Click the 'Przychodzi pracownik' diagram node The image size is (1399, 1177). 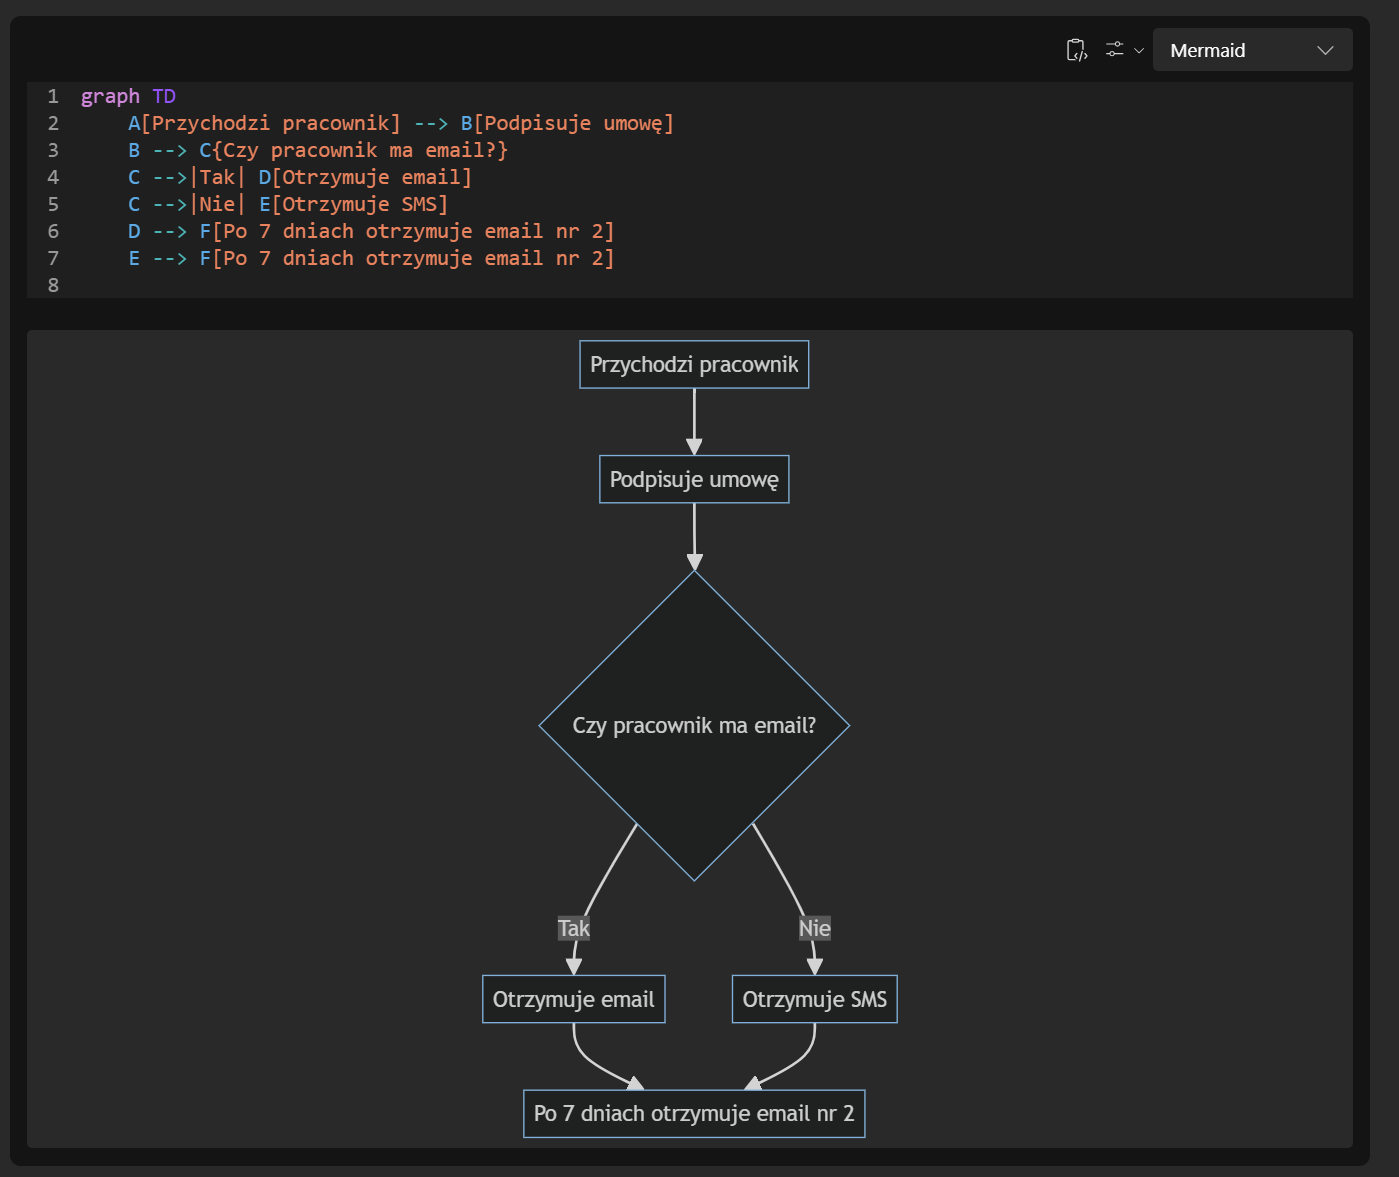point(694,364)
